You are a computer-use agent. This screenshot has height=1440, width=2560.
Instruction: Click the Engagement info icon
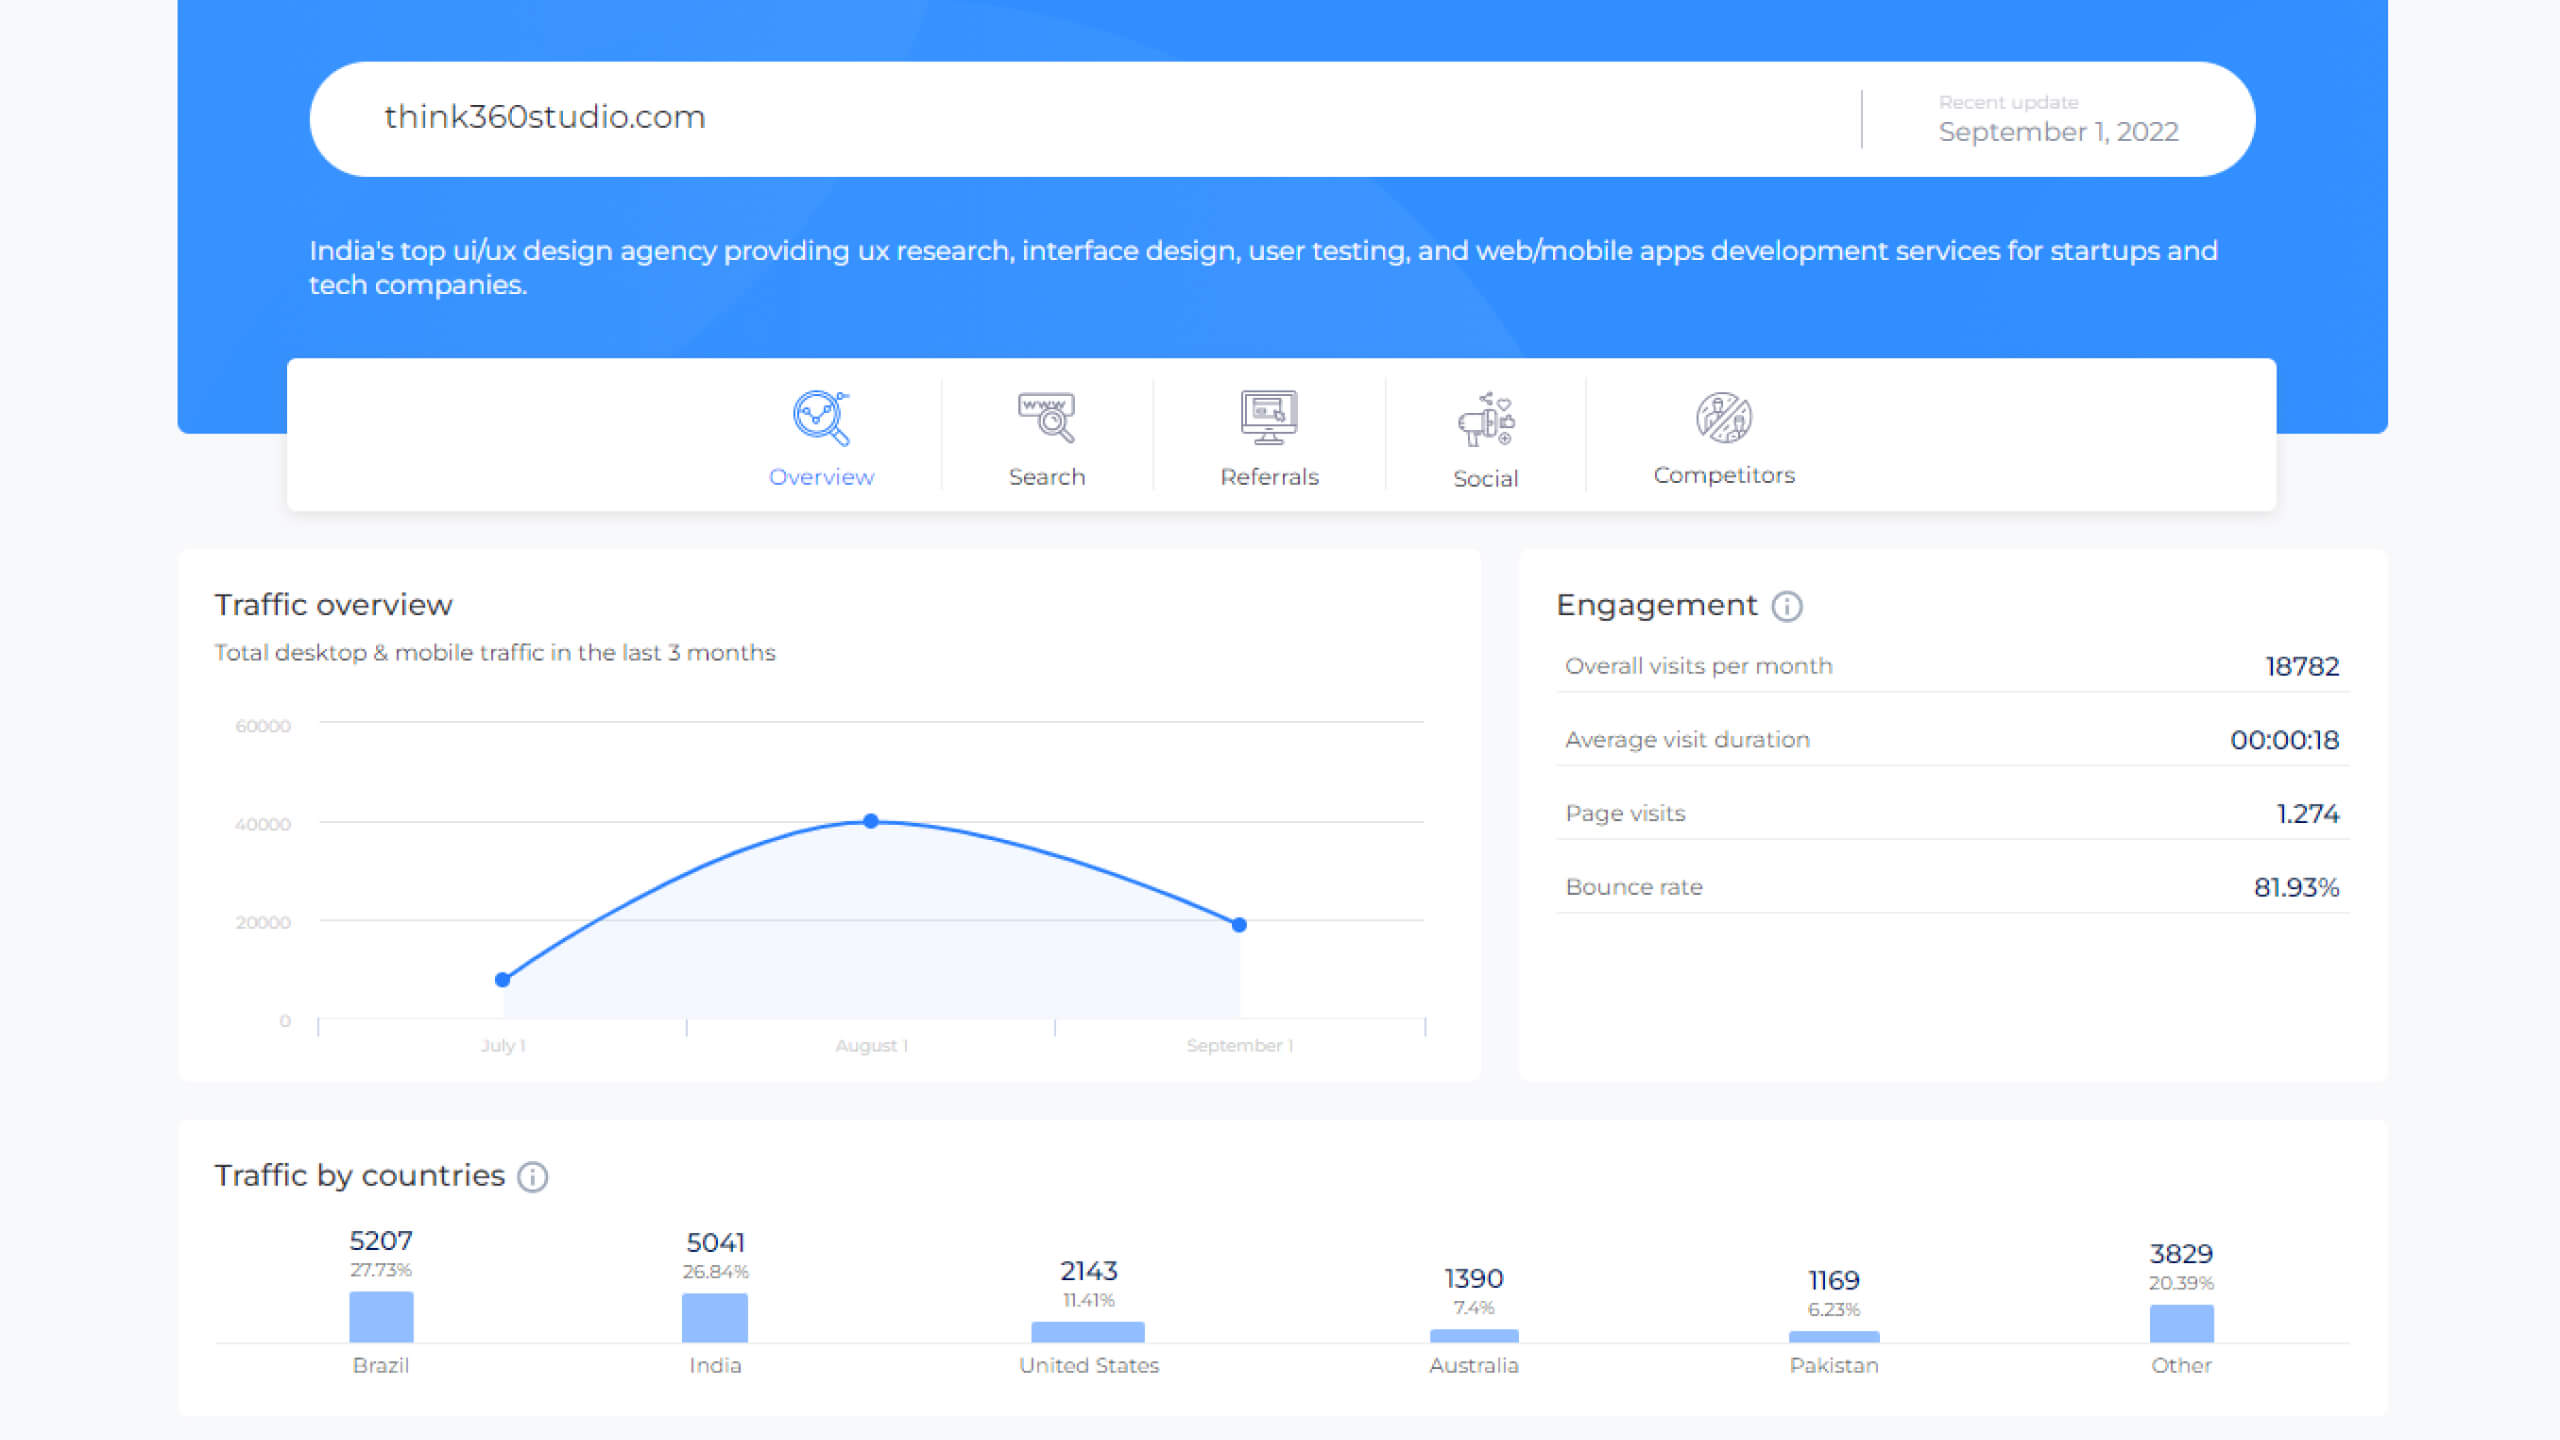point(1787,606)
